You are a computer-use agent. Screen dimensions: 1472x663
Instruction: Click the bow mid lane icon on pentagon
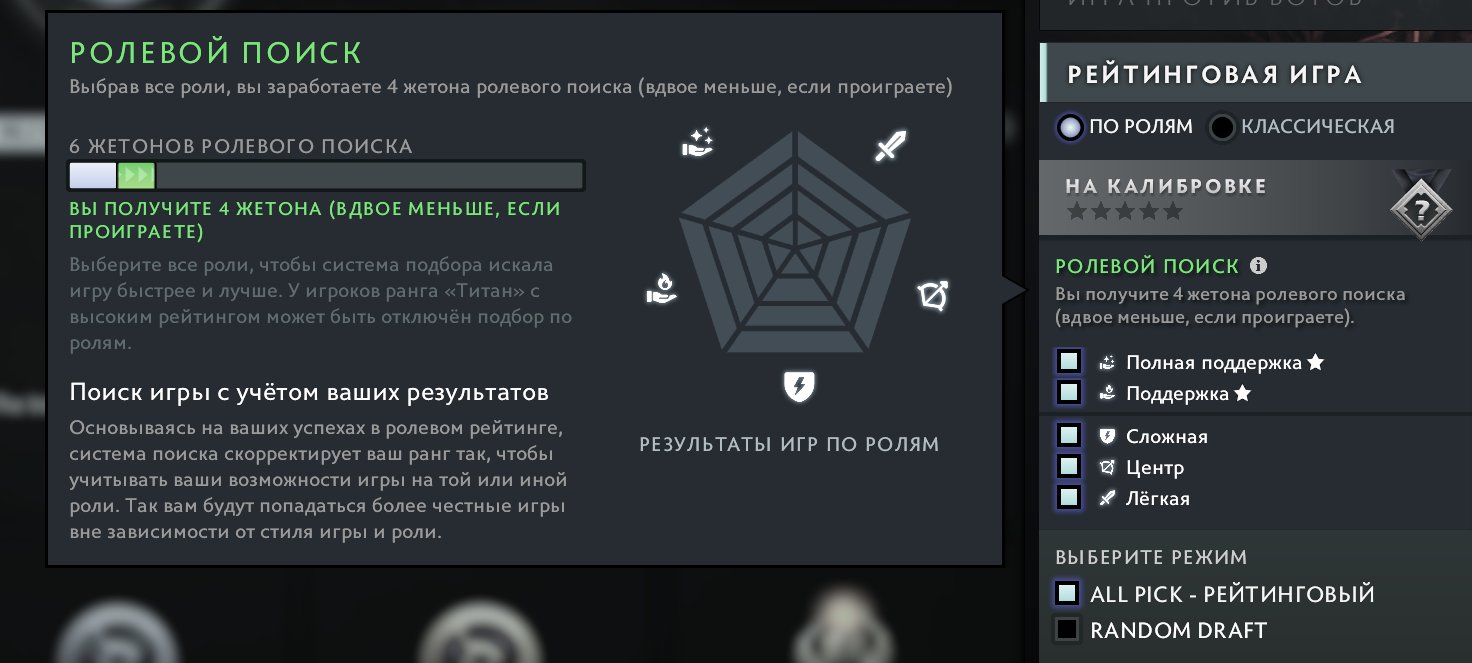click(933, 296)
